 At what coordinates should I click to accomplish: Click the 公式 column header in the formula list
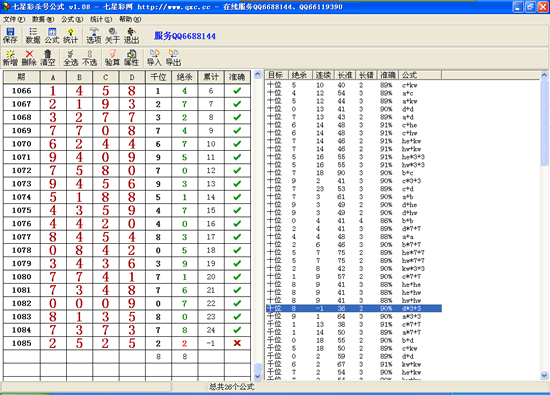[x=420, y=75]
